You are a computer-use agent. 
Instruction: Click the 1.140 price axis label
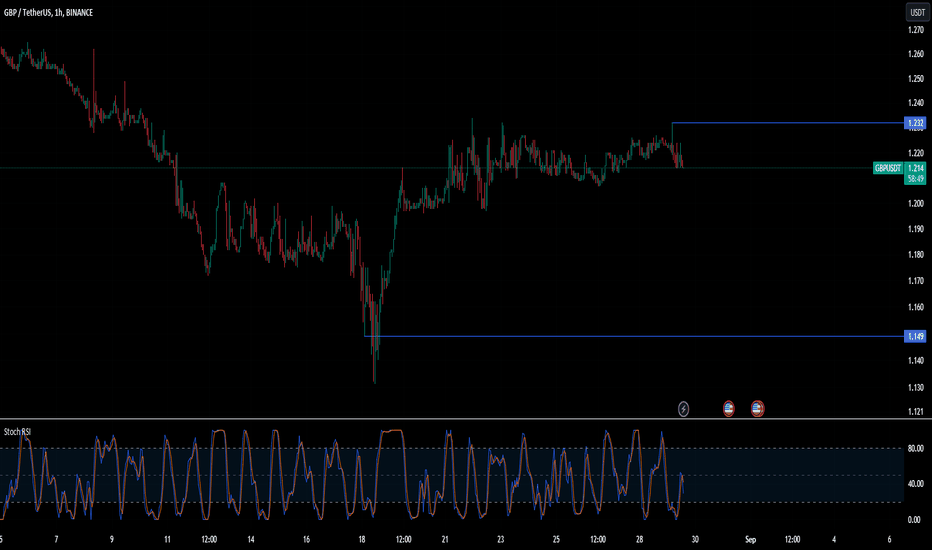pos(915,360)
